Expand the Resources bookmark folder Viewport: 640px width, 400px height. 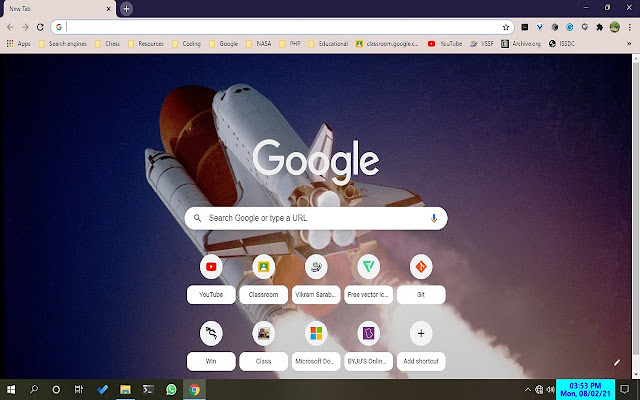pyautogui.click(x=146, y=44)
